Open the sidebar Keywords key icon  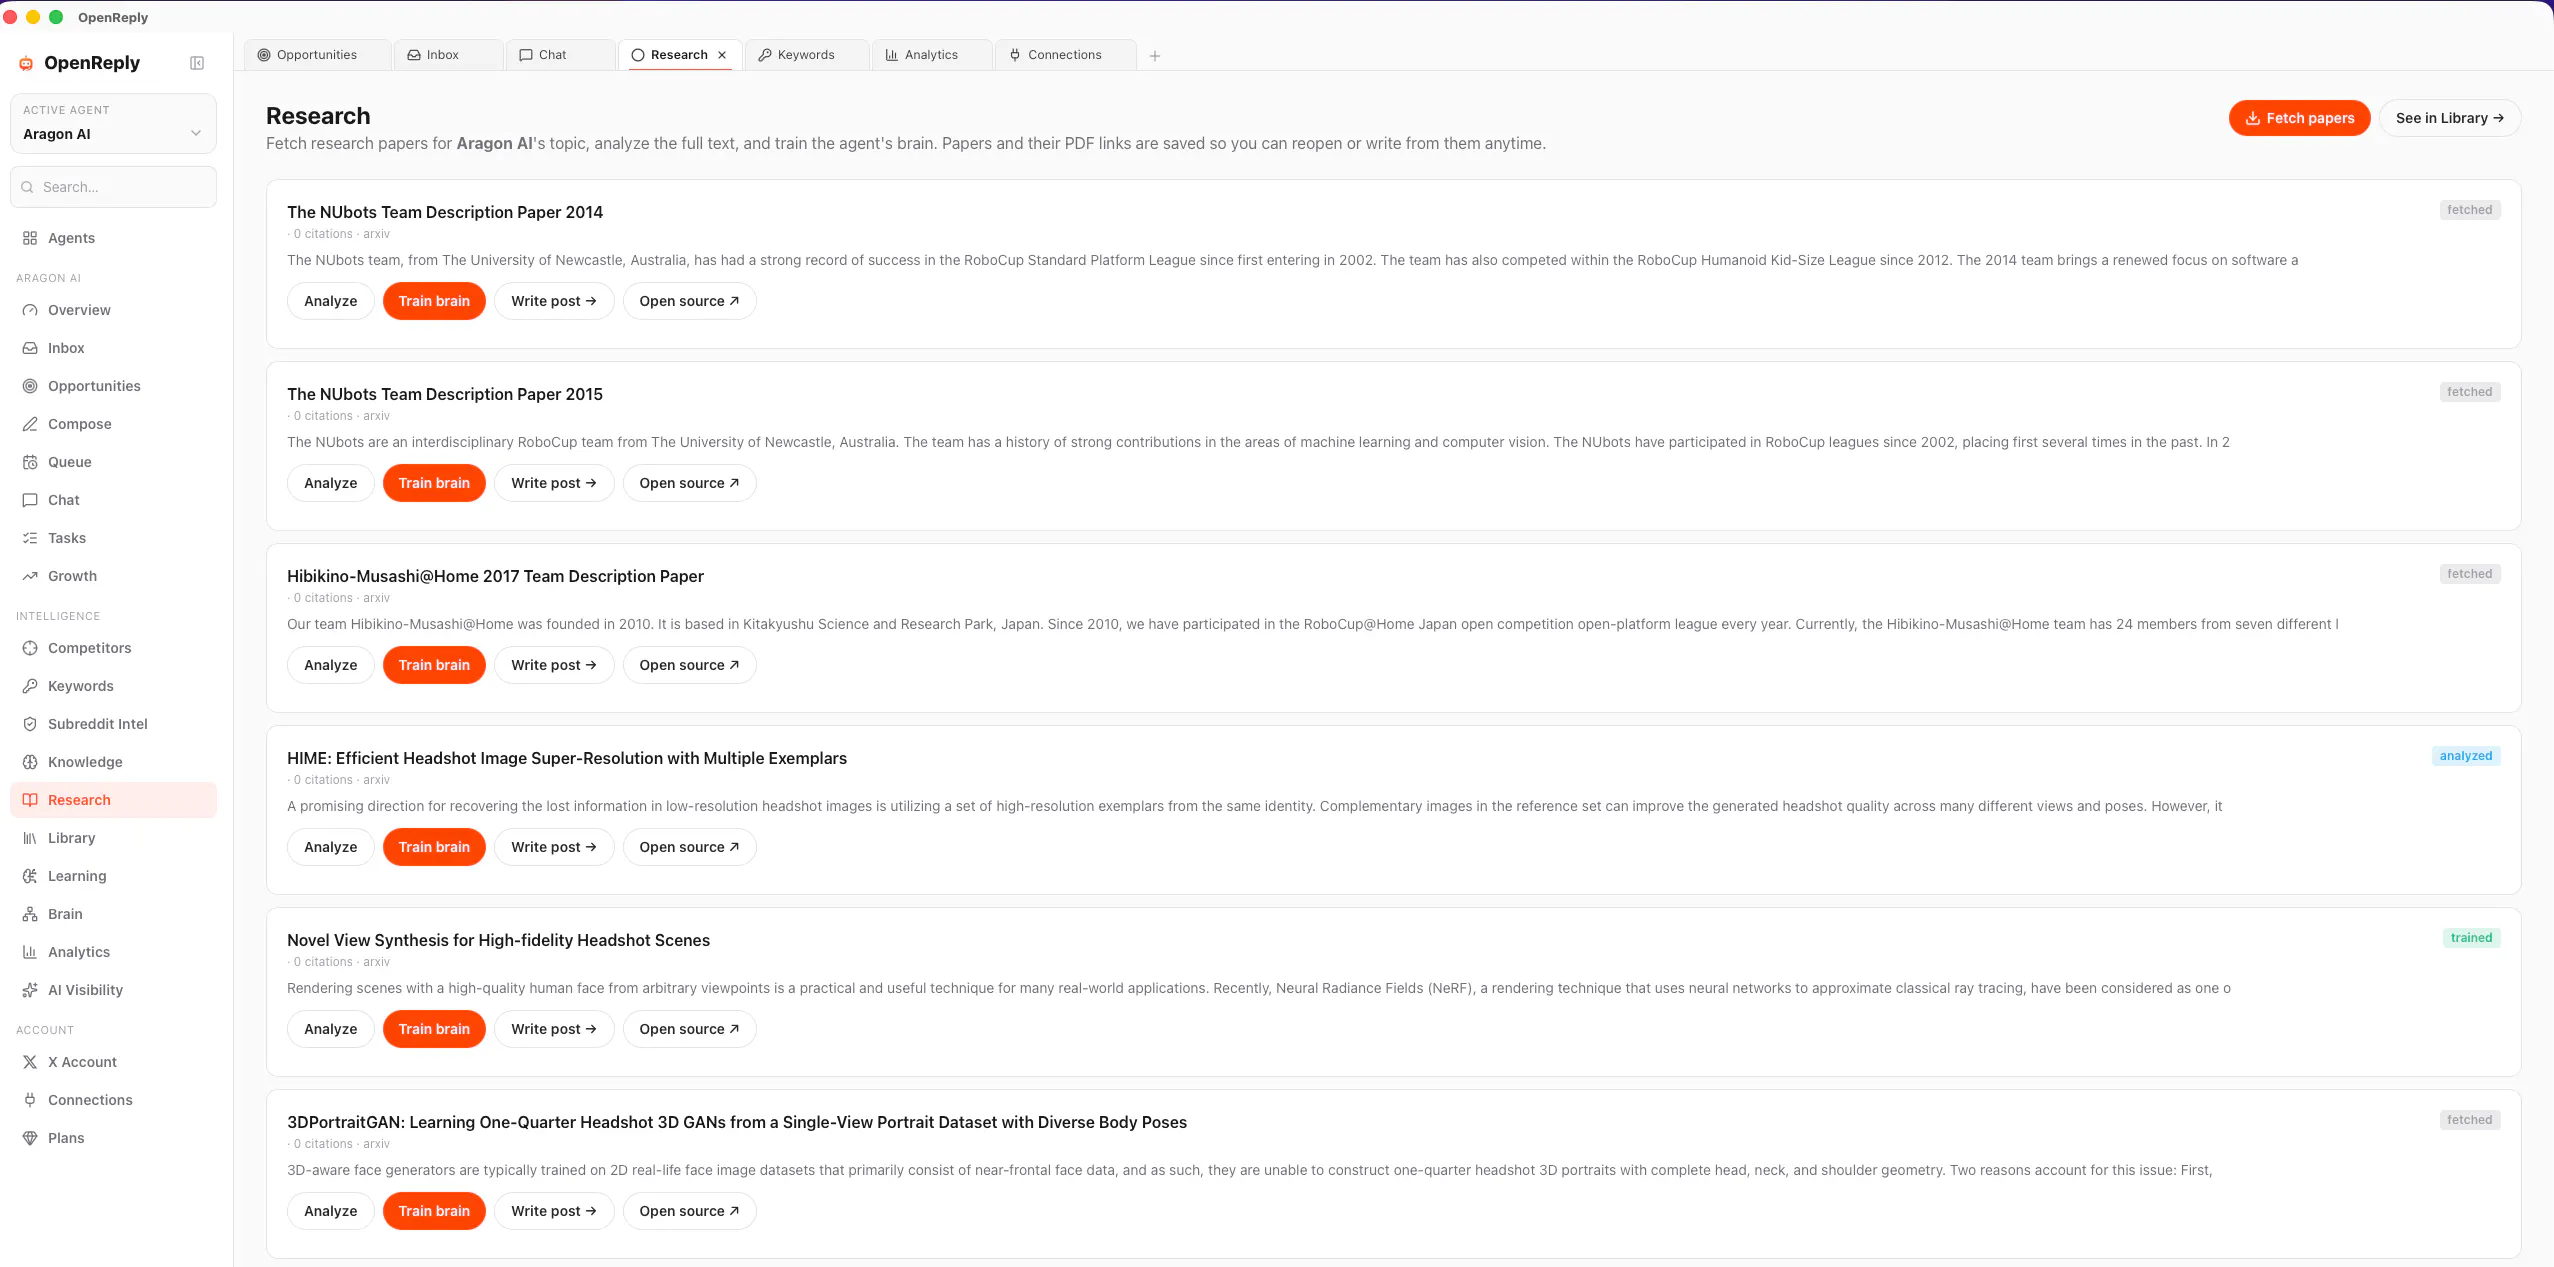(x=30, y=686)
